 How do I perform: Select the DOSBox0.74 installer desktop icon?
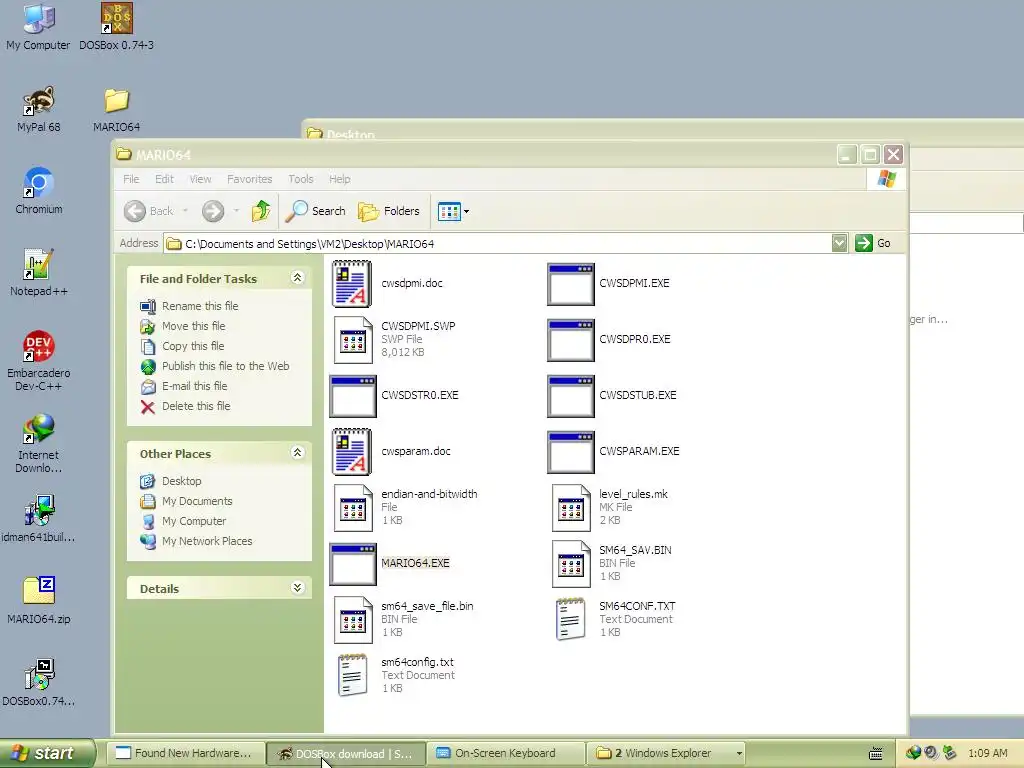click(39, 683)
